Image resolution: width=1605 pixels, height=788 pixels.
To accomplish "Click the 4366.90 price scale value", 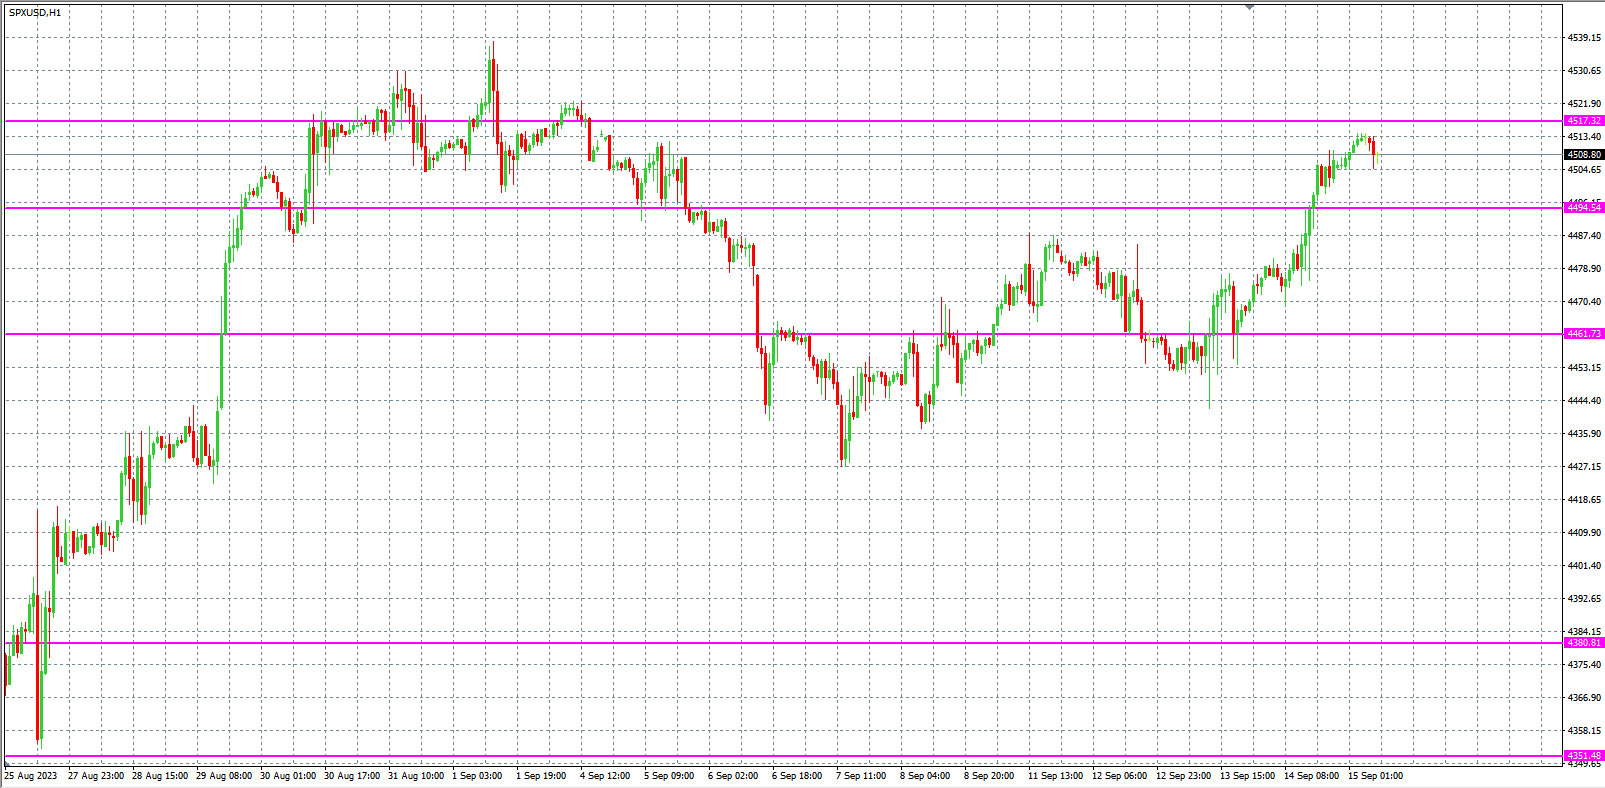I will tap(1584, 698).
